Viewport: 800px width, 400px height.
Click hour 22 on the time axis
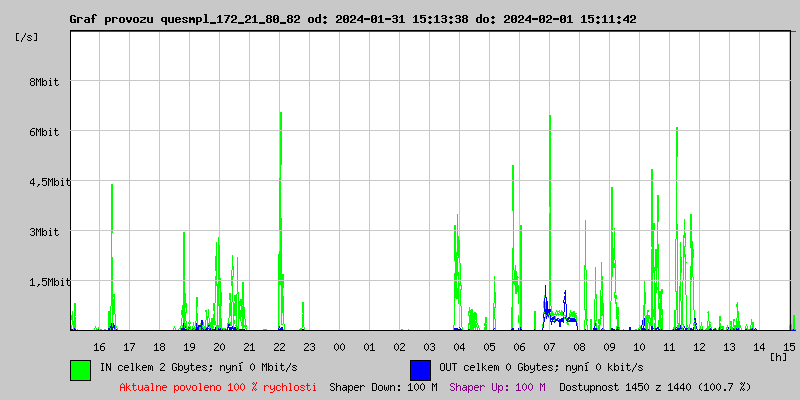pyautogui.click(x=279, y=346)
